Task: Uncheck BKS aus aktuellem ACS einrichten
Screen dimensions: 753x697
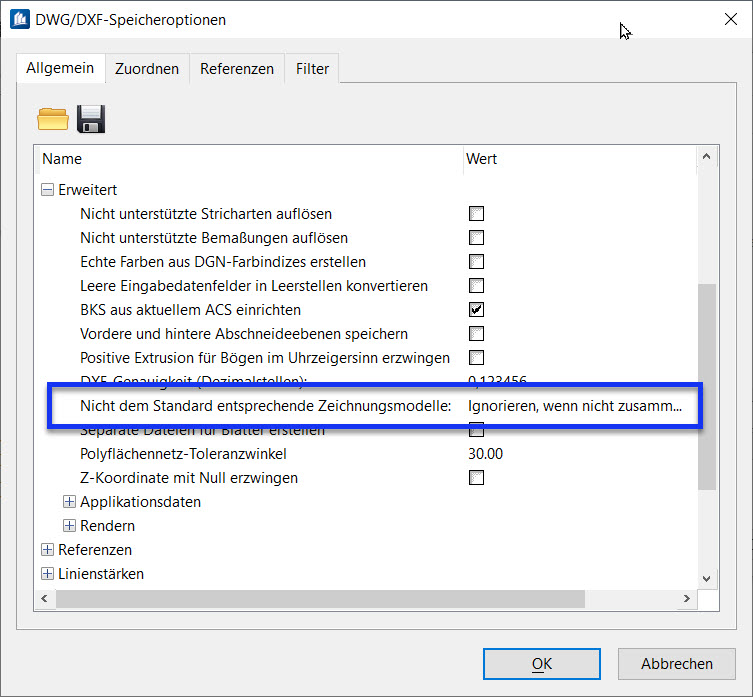Action: (476, 310)
